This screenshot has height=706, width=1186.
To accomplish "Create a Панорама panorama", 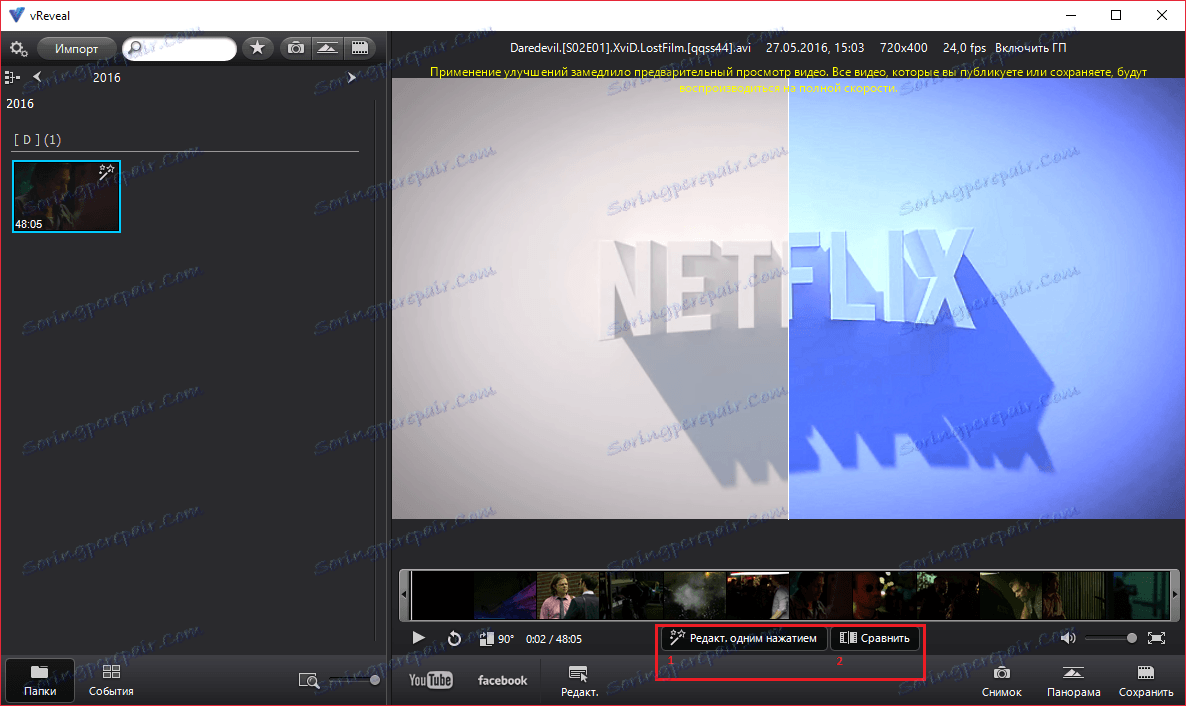I will 1073,681.
